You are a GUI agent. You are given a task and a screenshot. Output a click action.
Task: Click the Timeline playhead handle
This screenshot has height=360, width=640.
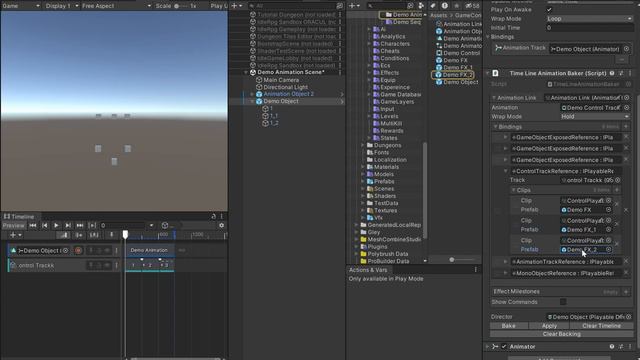tap(125, 234)
